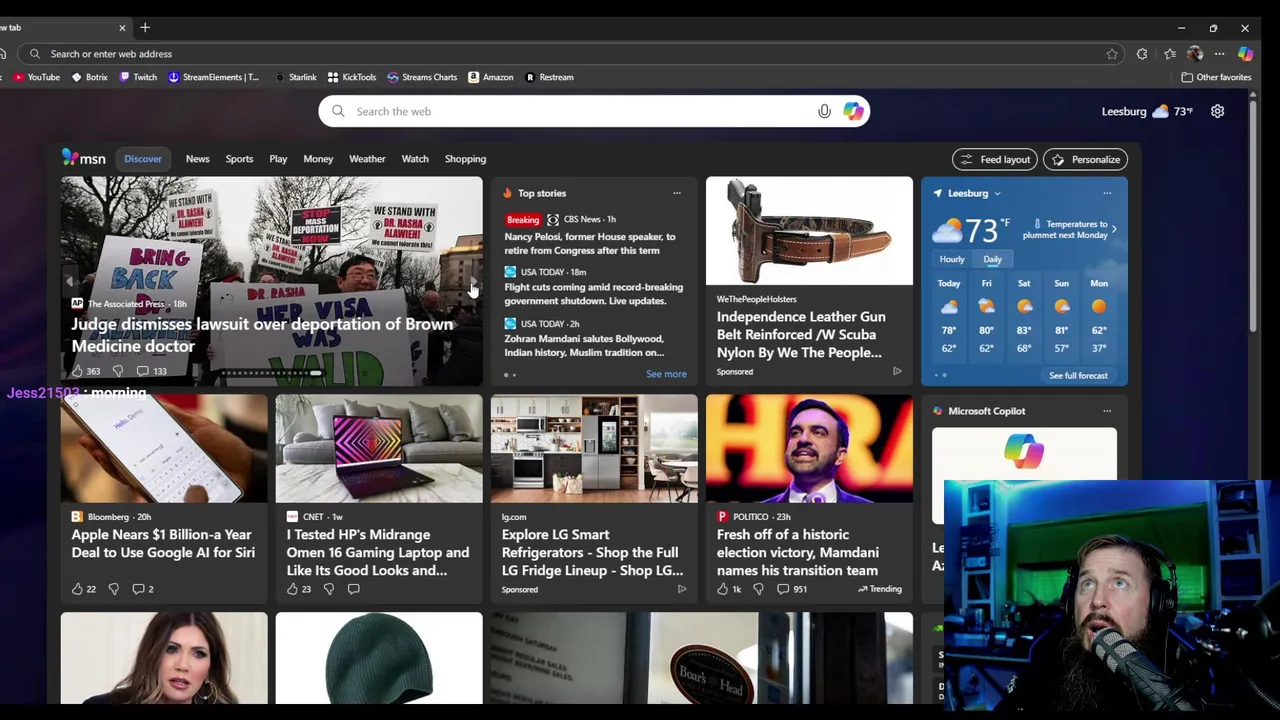Open the Botrix bookmark

tap(90, 77)
